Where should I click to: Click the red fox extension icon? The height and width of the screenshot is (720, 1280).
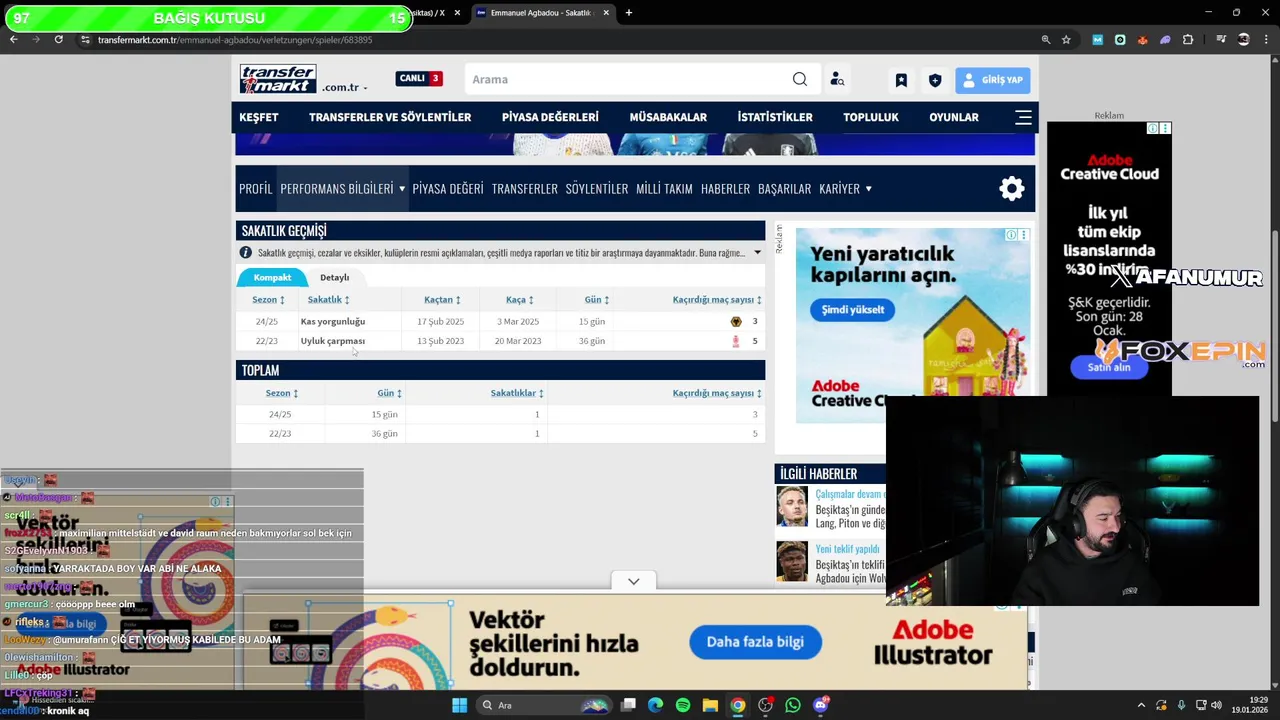coord(1142,39)
